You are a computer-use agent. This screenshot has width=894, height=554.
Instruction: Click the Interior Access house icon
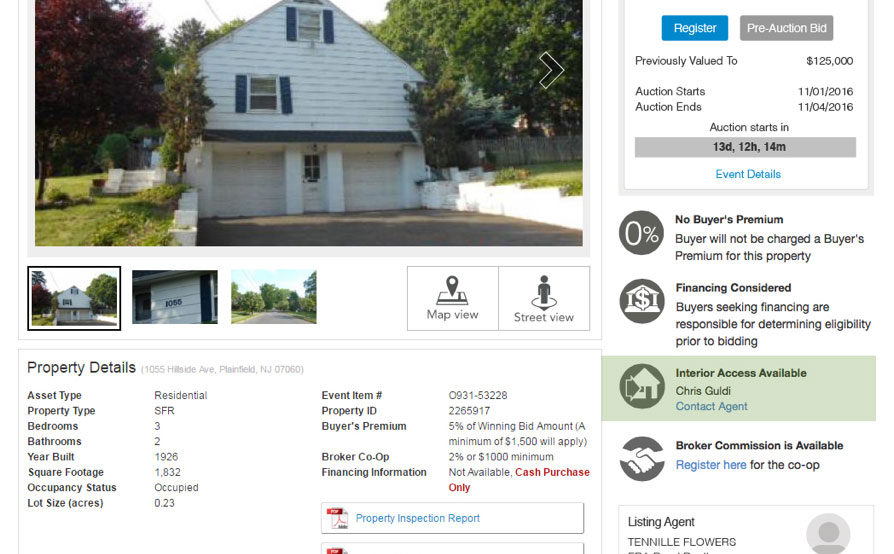[641, 386]
